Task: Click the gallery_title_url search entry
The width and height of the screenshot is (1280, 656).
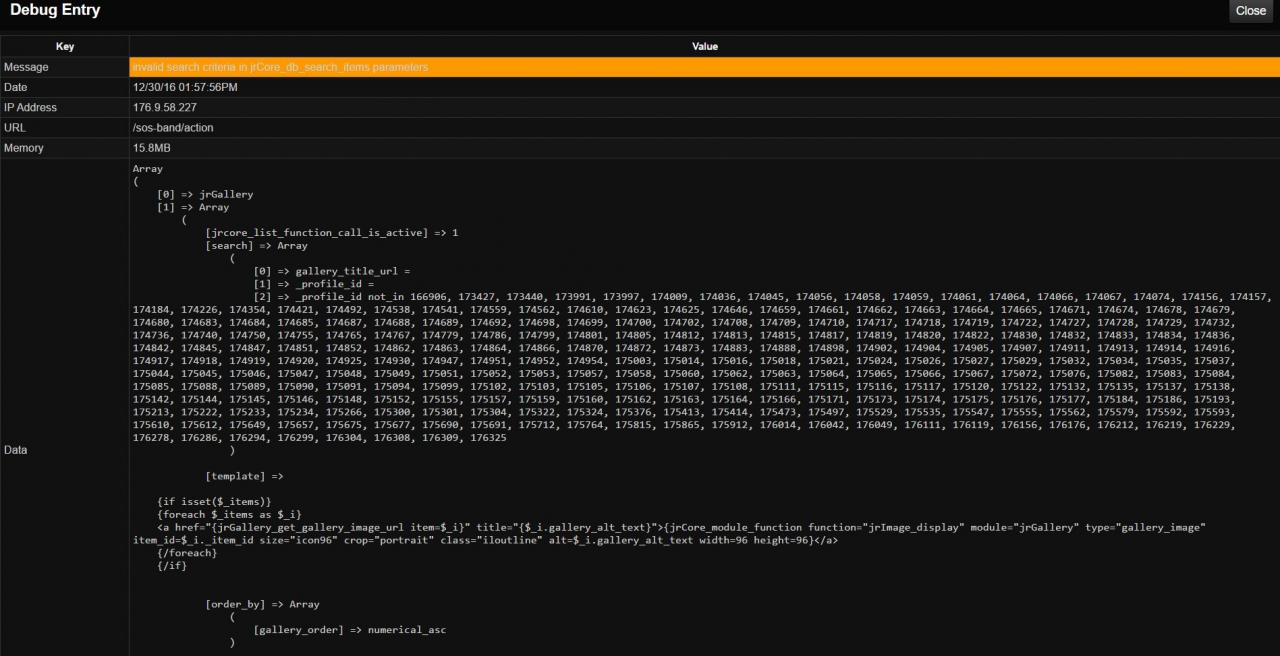Action: (332, 271)
